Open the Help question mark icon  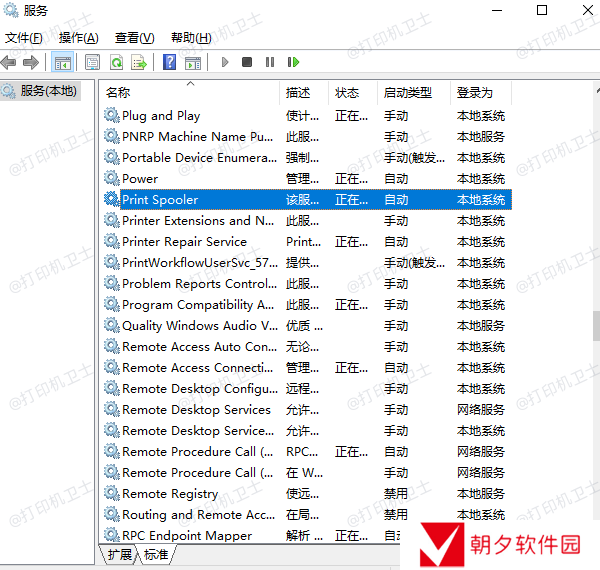pos(169,62)
